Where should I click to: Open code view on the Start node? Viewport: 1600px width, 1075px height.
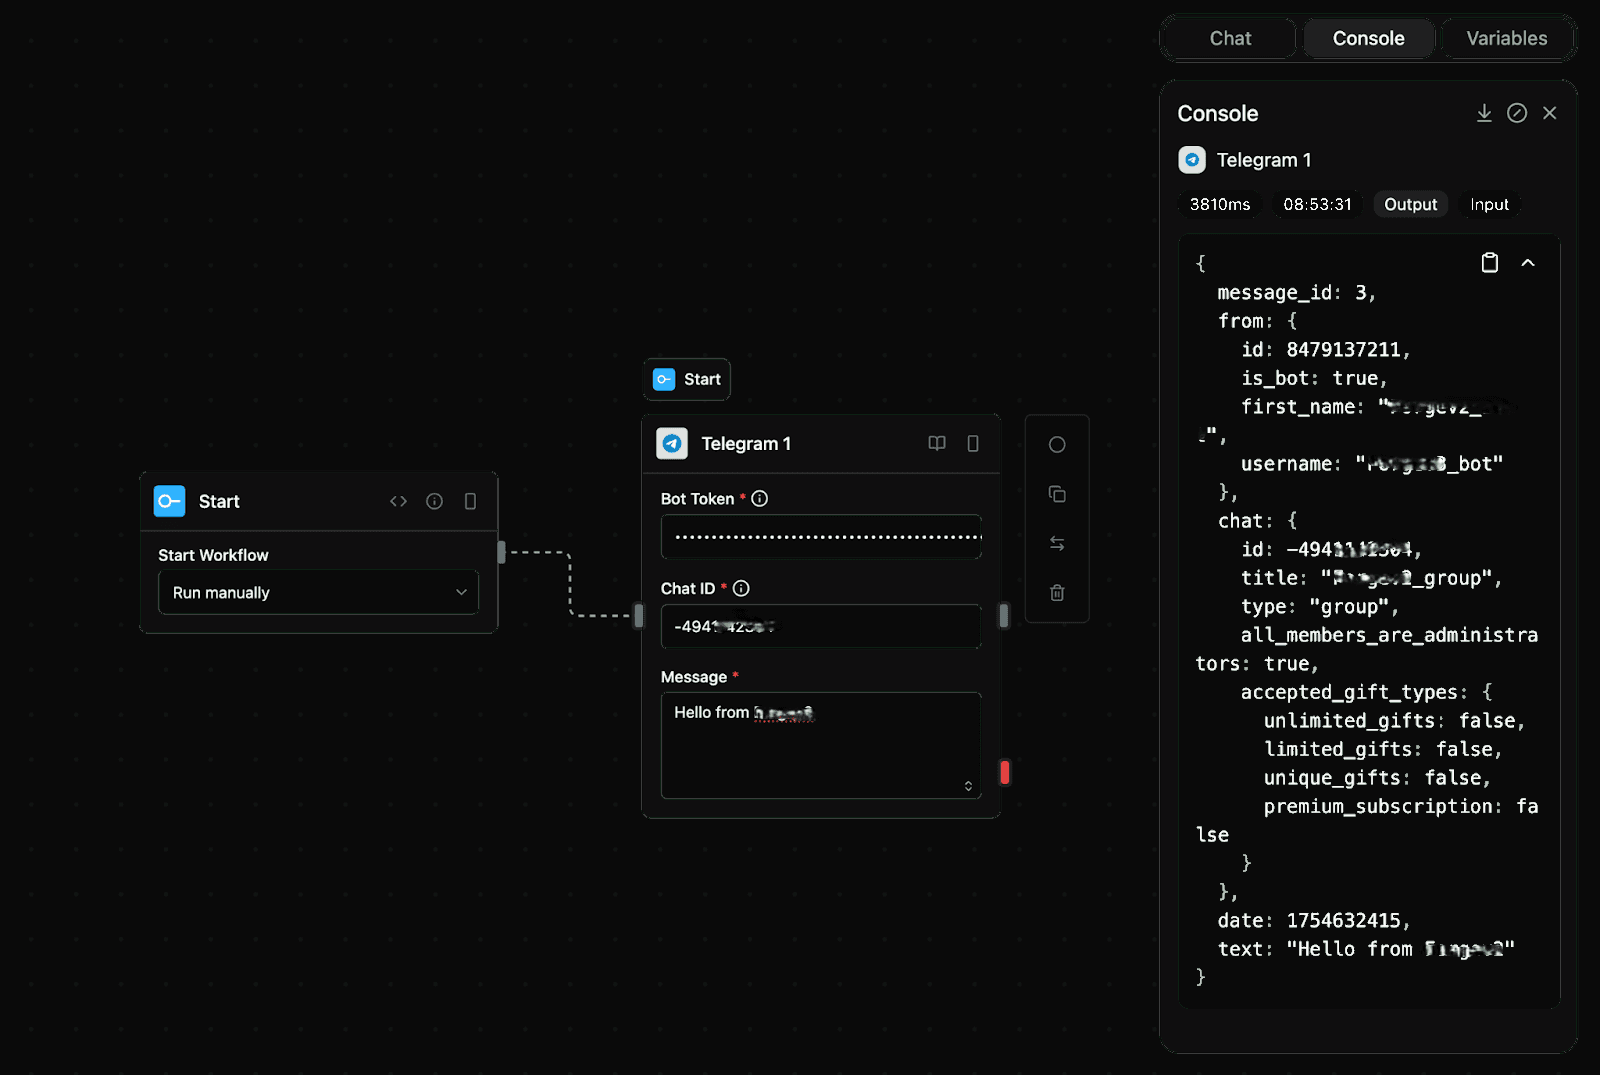point(398,501)
